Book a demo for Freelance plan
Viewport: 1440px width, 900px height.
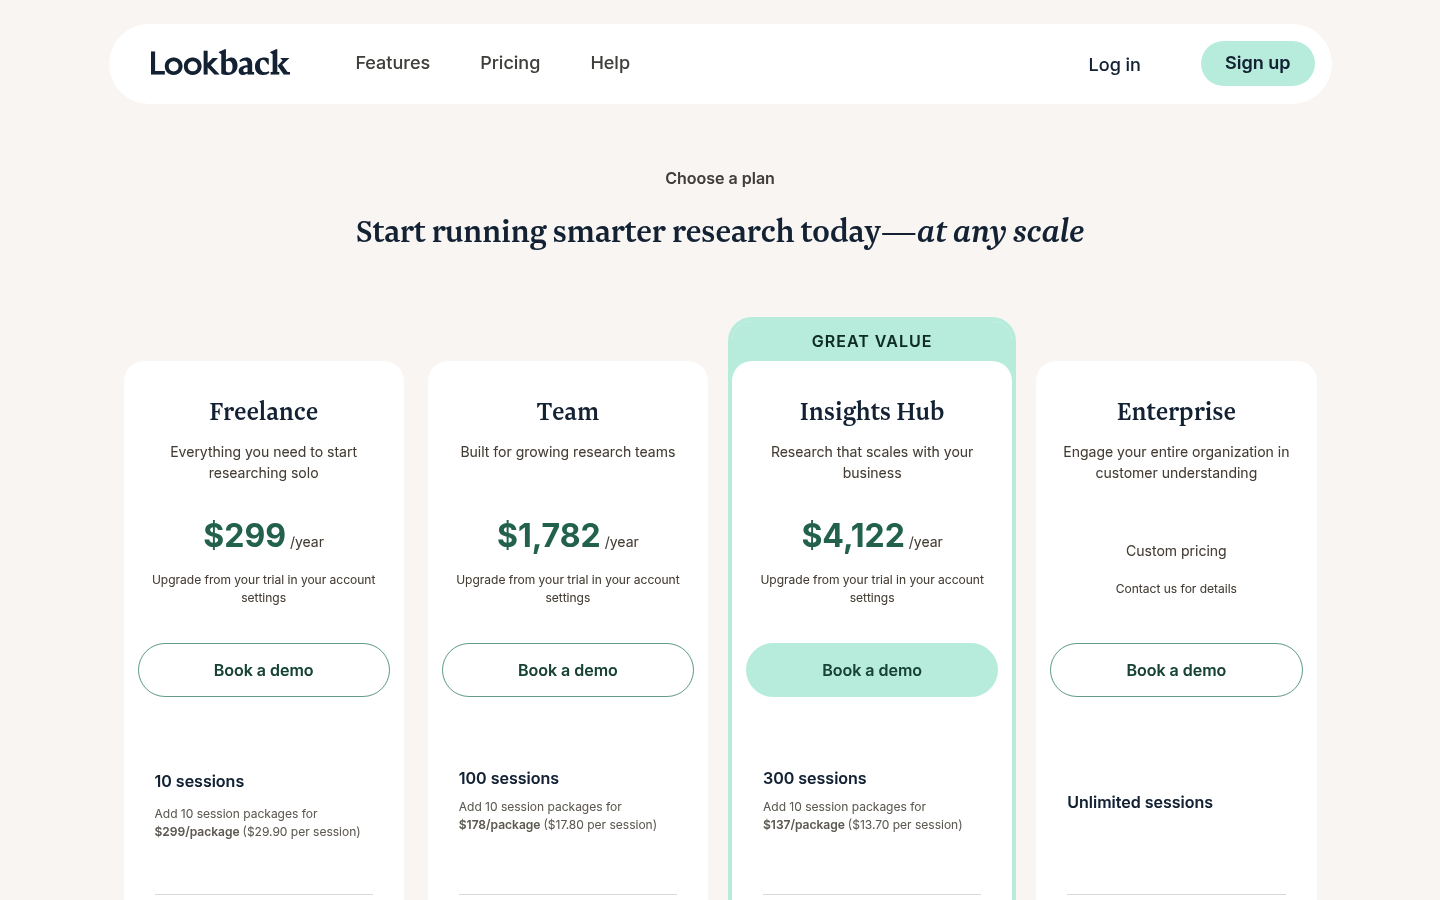click(264, 670)
